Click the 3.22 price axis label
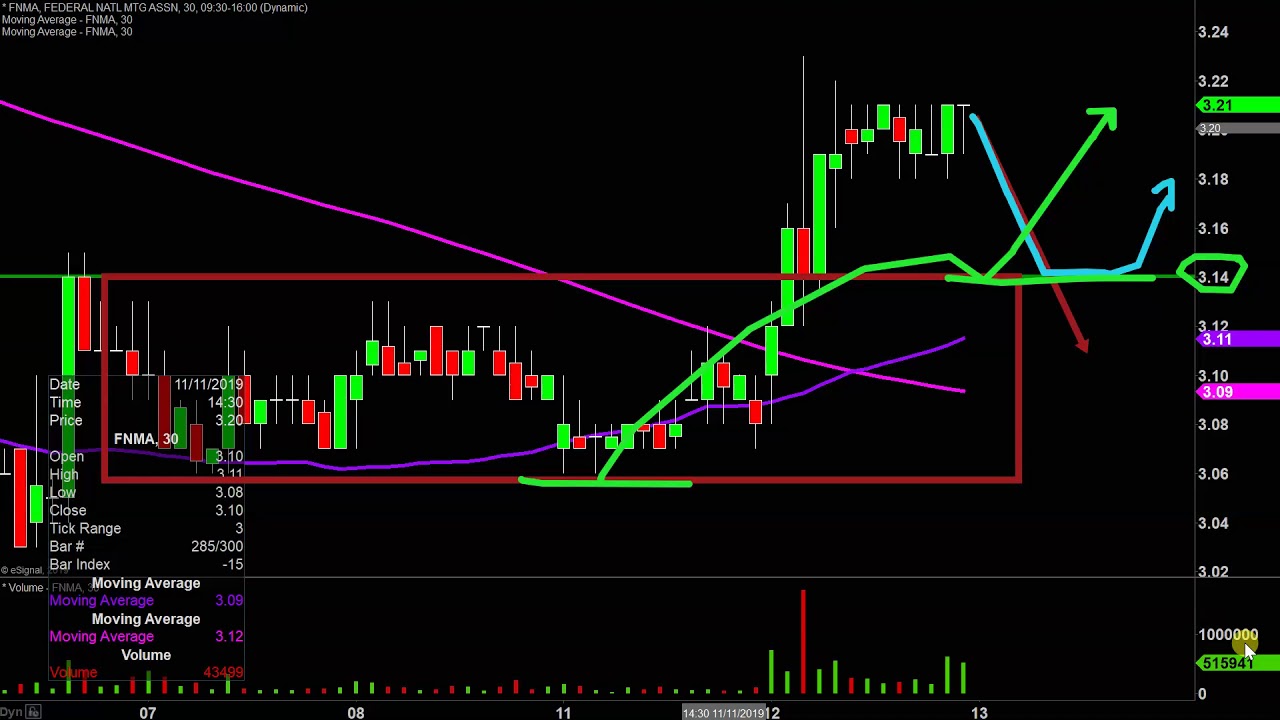This screenshot has height=720, width=1280. [x=1213, y=81]
